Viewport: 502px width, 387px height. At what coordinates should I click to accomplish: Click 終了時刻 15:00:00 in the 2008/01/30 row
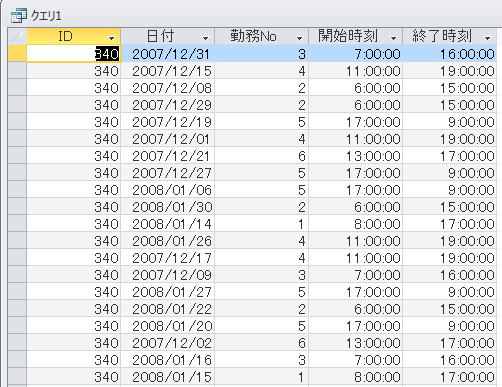pos(450,207)
